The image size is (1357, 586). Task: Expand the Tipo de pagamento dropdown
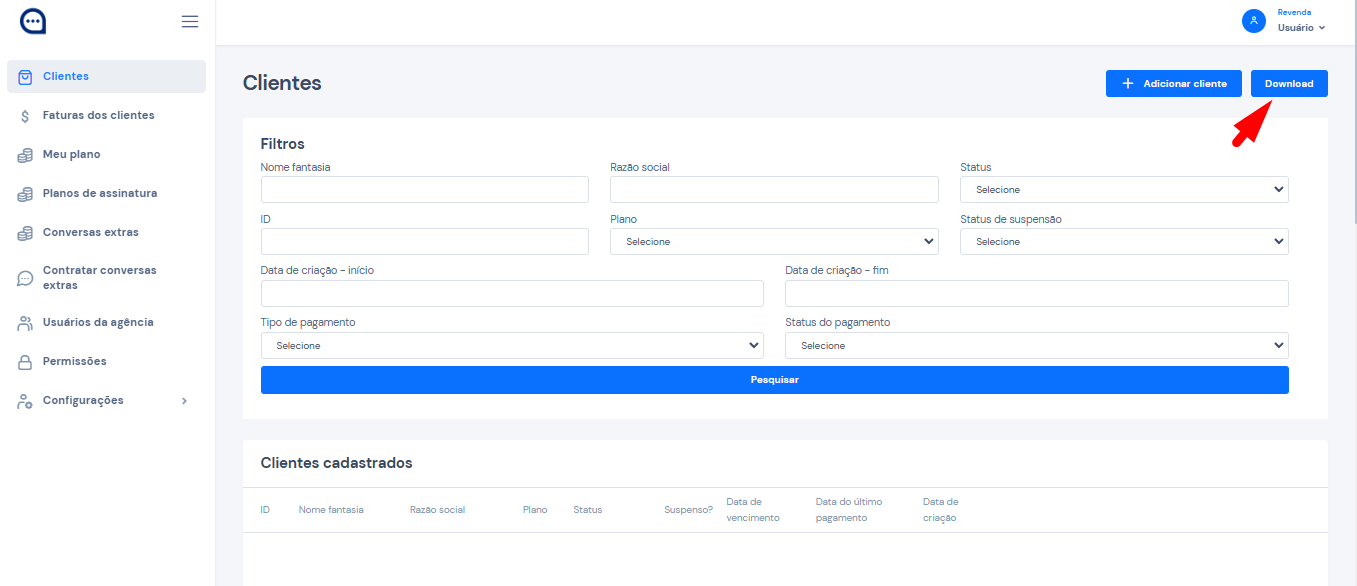pos(511,345)
